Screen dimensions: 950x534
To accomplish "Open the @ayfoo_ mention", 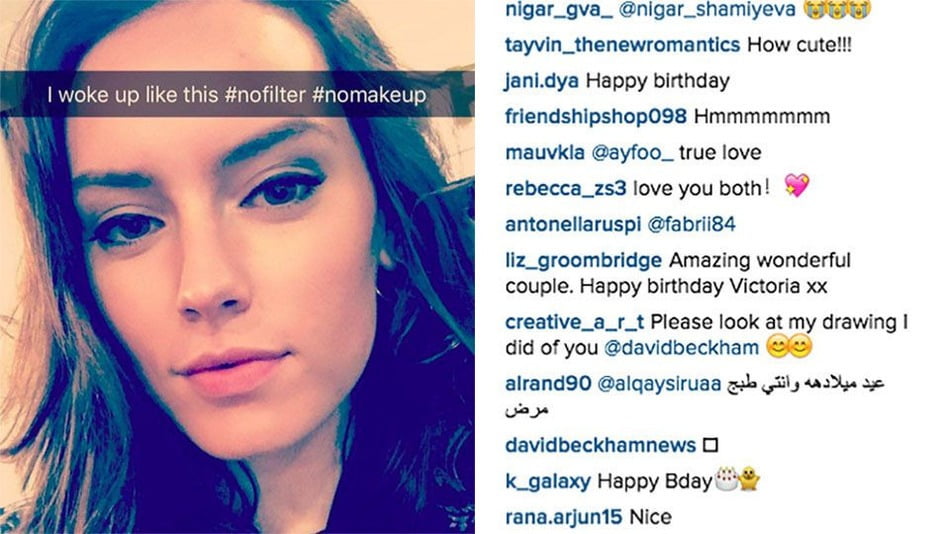I will 634,153.
